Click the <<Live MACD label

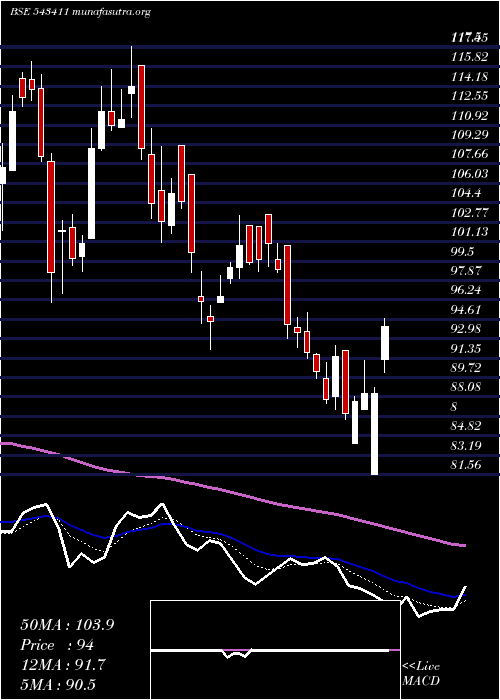[x=421, y=674]
